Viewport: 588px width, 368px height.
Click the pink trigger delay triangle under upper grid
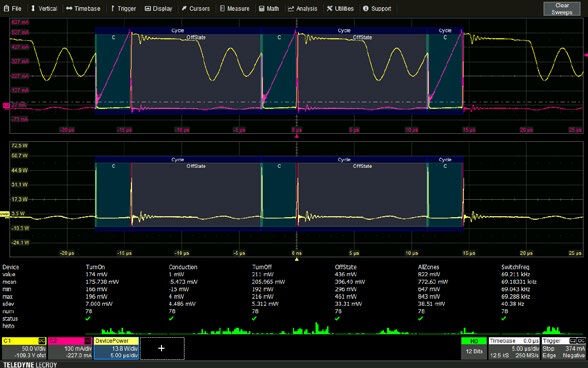(297, 136)
